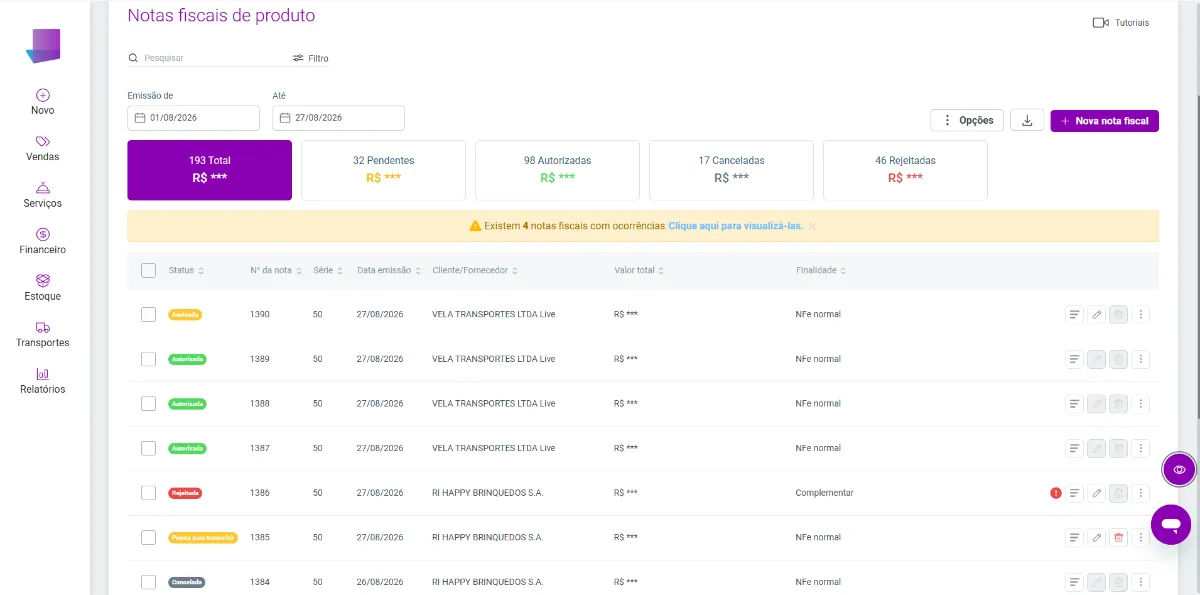Sort table by Nº da nota column
Viewport: 1200px width, 595px height.
click(275, 271)
